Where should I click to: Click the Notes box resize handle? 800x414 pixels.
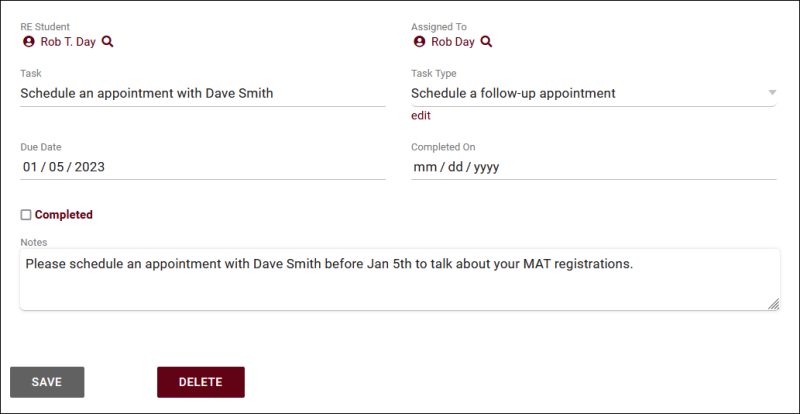[774, 304]
